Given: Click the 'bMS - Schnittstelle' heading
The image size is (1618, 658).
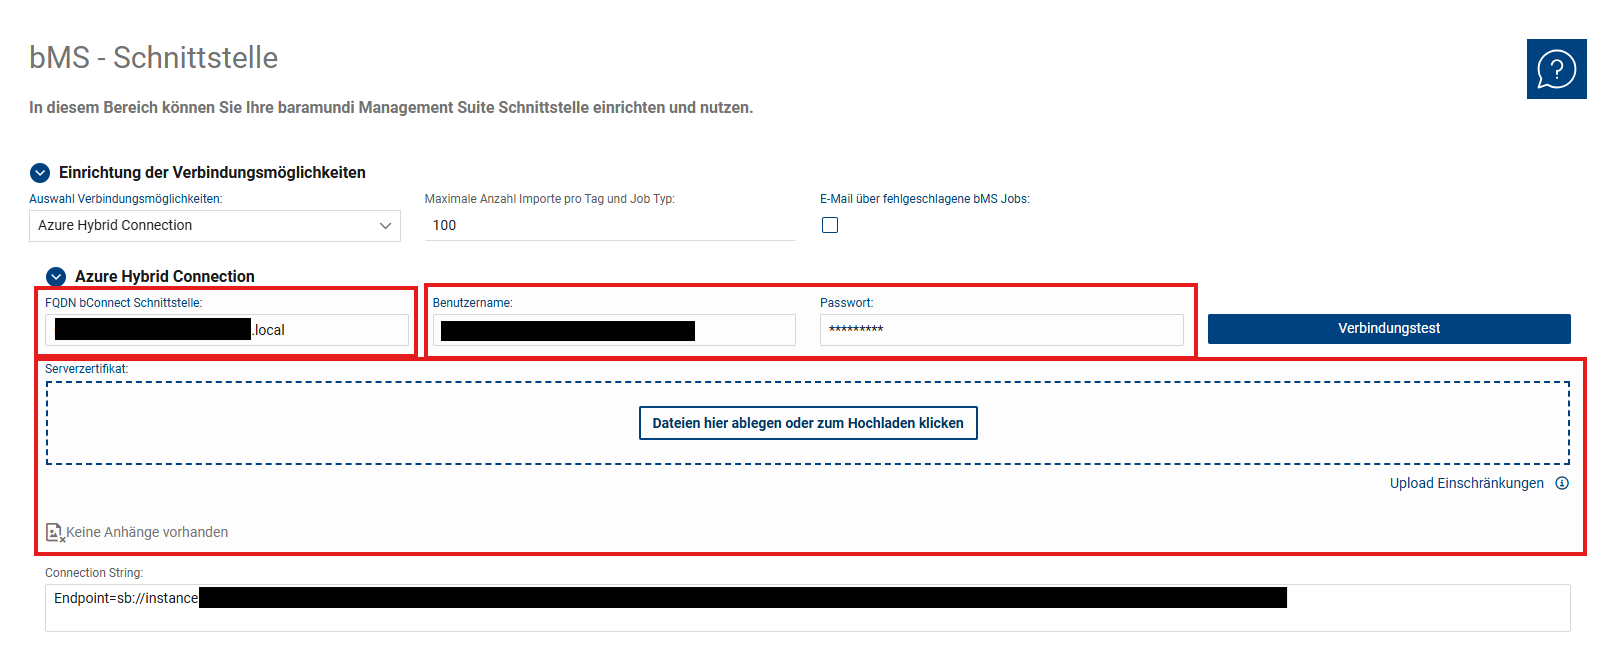Looking at the screenshot, I should tap(154, 58).
